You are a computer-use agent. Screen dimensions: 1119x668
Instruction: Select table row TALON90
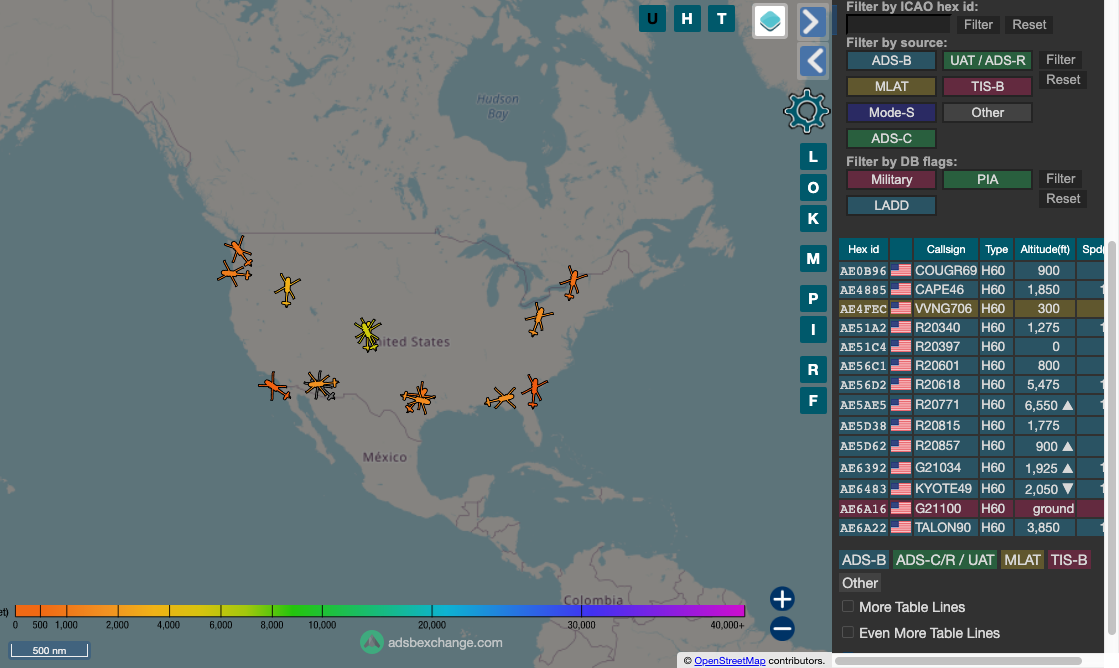click(x=971, y=527)
